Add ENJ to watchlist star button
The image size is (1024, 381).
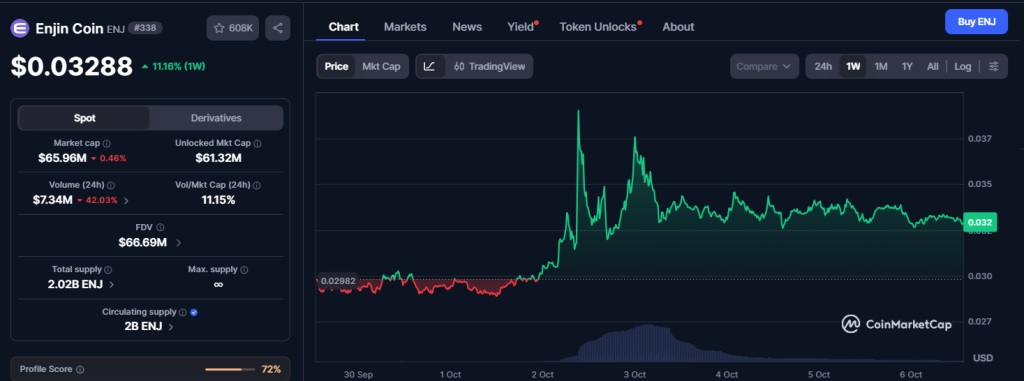[233, 28]
